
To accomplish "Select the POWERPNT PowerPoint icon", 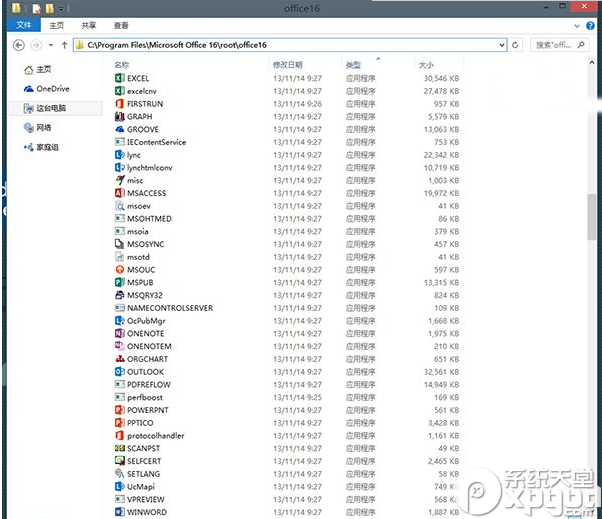I will [x=120, y=410].
